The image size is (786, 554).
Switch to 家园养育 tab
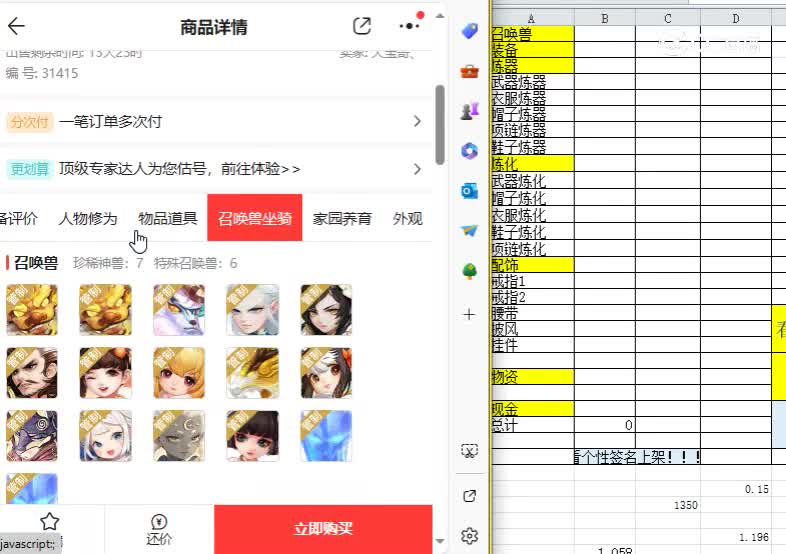point(342,219)
